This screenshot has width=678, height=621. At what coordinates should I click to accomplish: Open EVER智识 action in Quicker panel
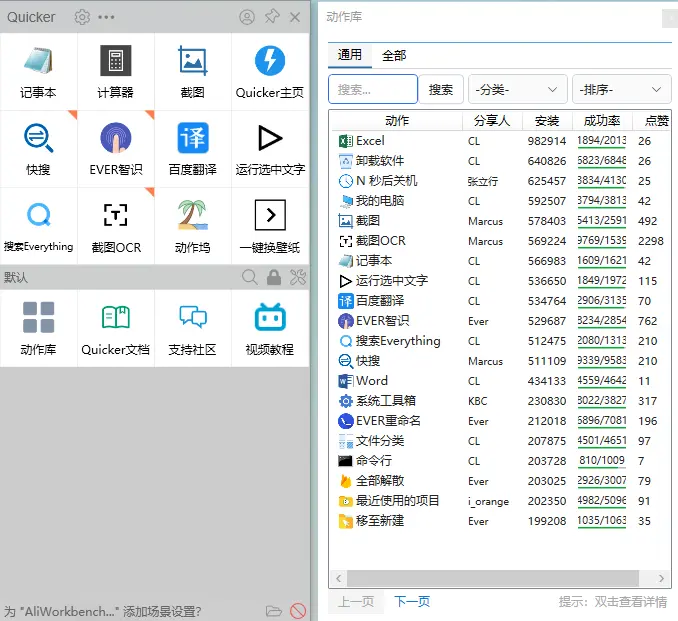coord(115,149)
